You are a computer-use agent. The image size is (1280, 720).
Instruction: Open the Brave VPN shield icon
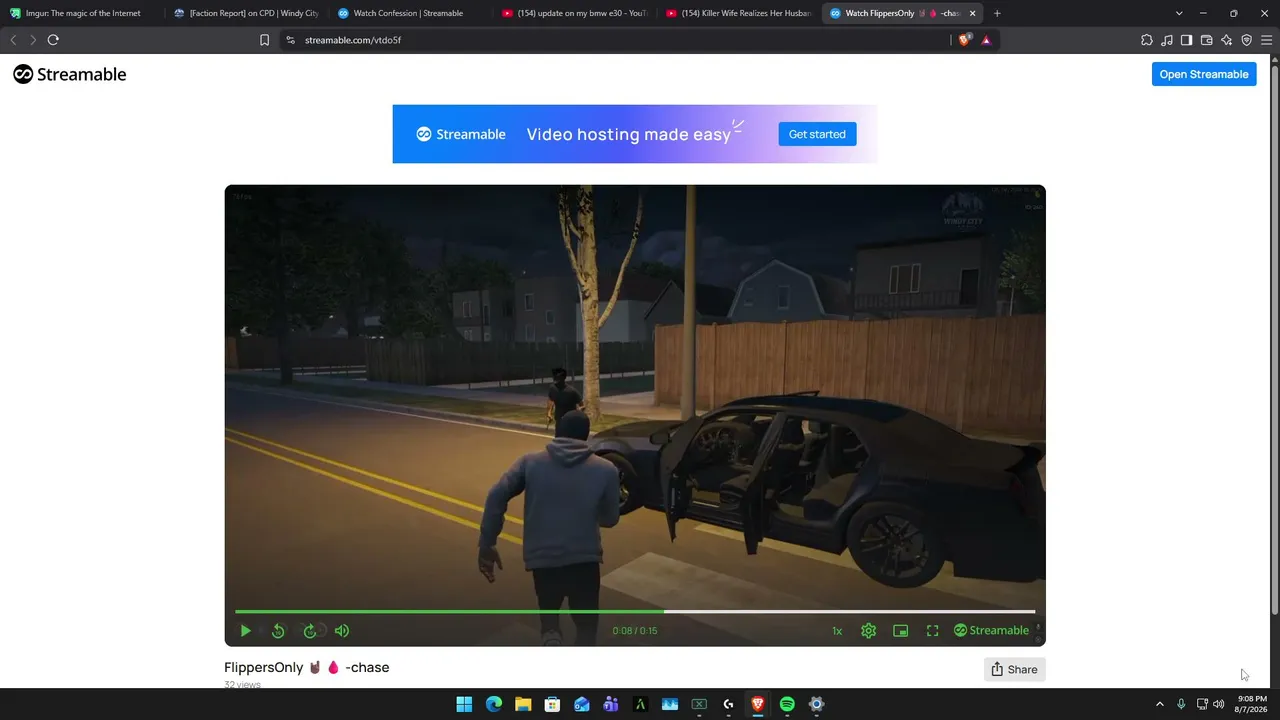[x=1246, y=40]
